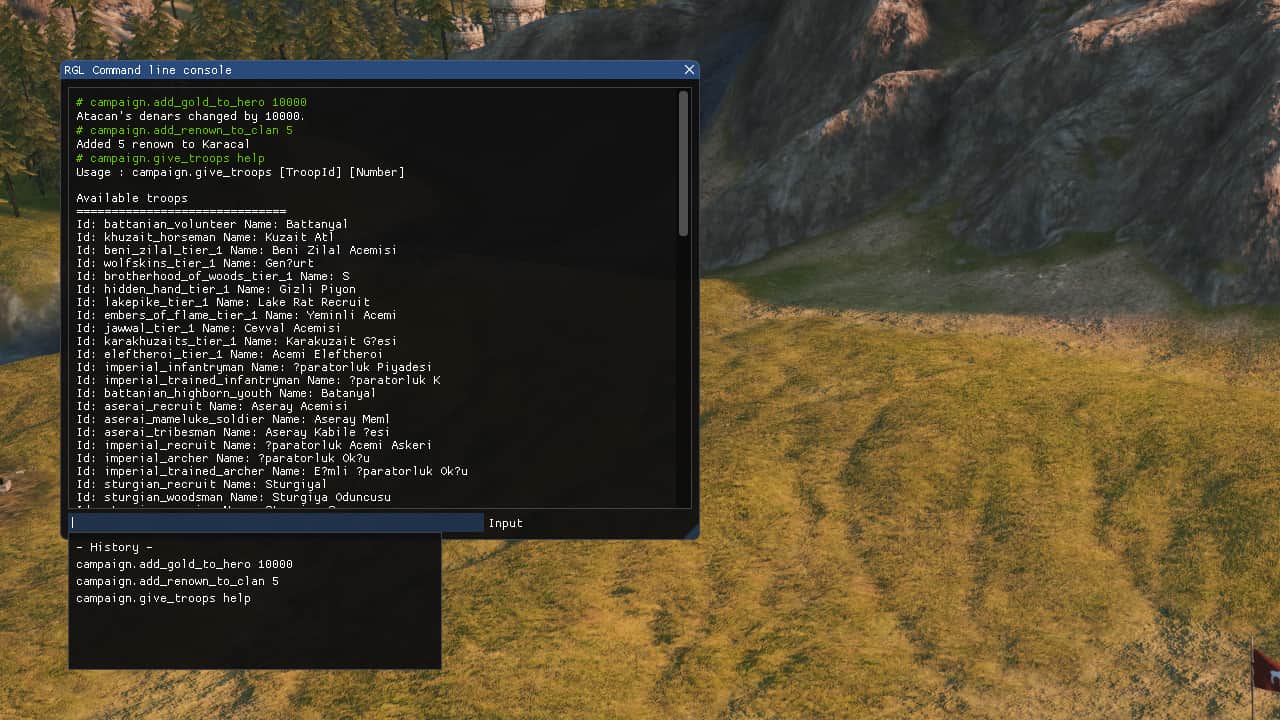The height and width of the screenshot is (720, 1280).
Task: Select 'campaign.add_gold_to_hero 10000' from History
Action: [x=184, y=564]
